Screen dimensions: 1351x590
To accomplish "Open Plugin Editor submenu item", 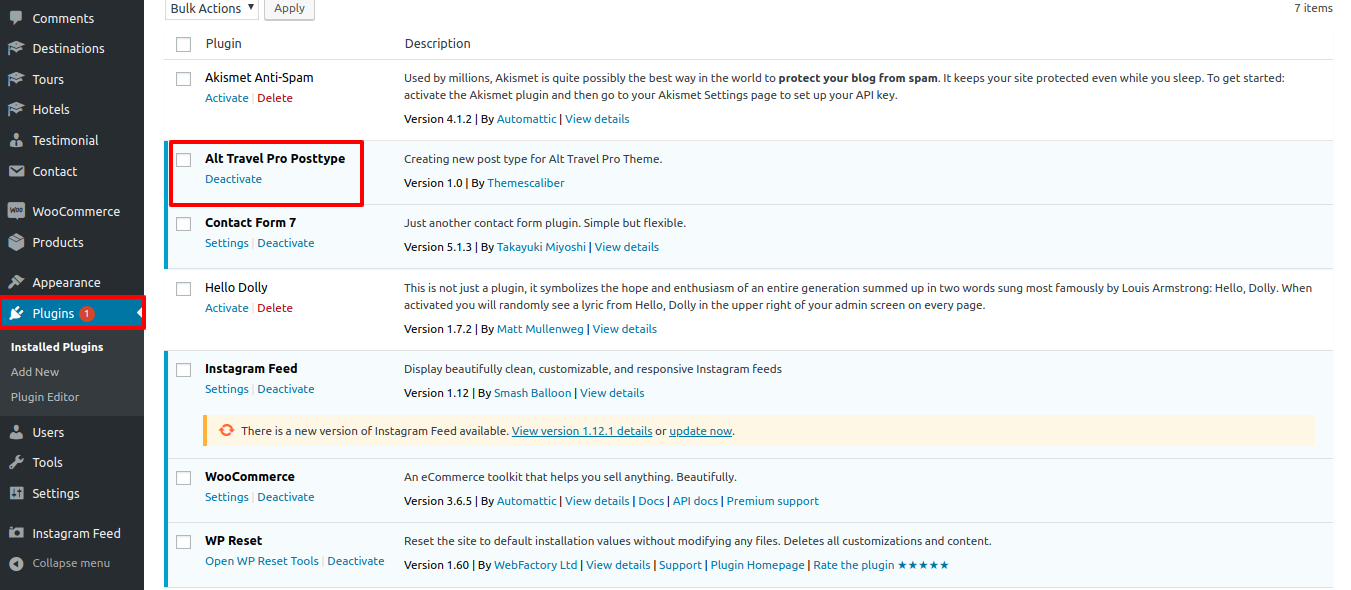I will (45, 397).
